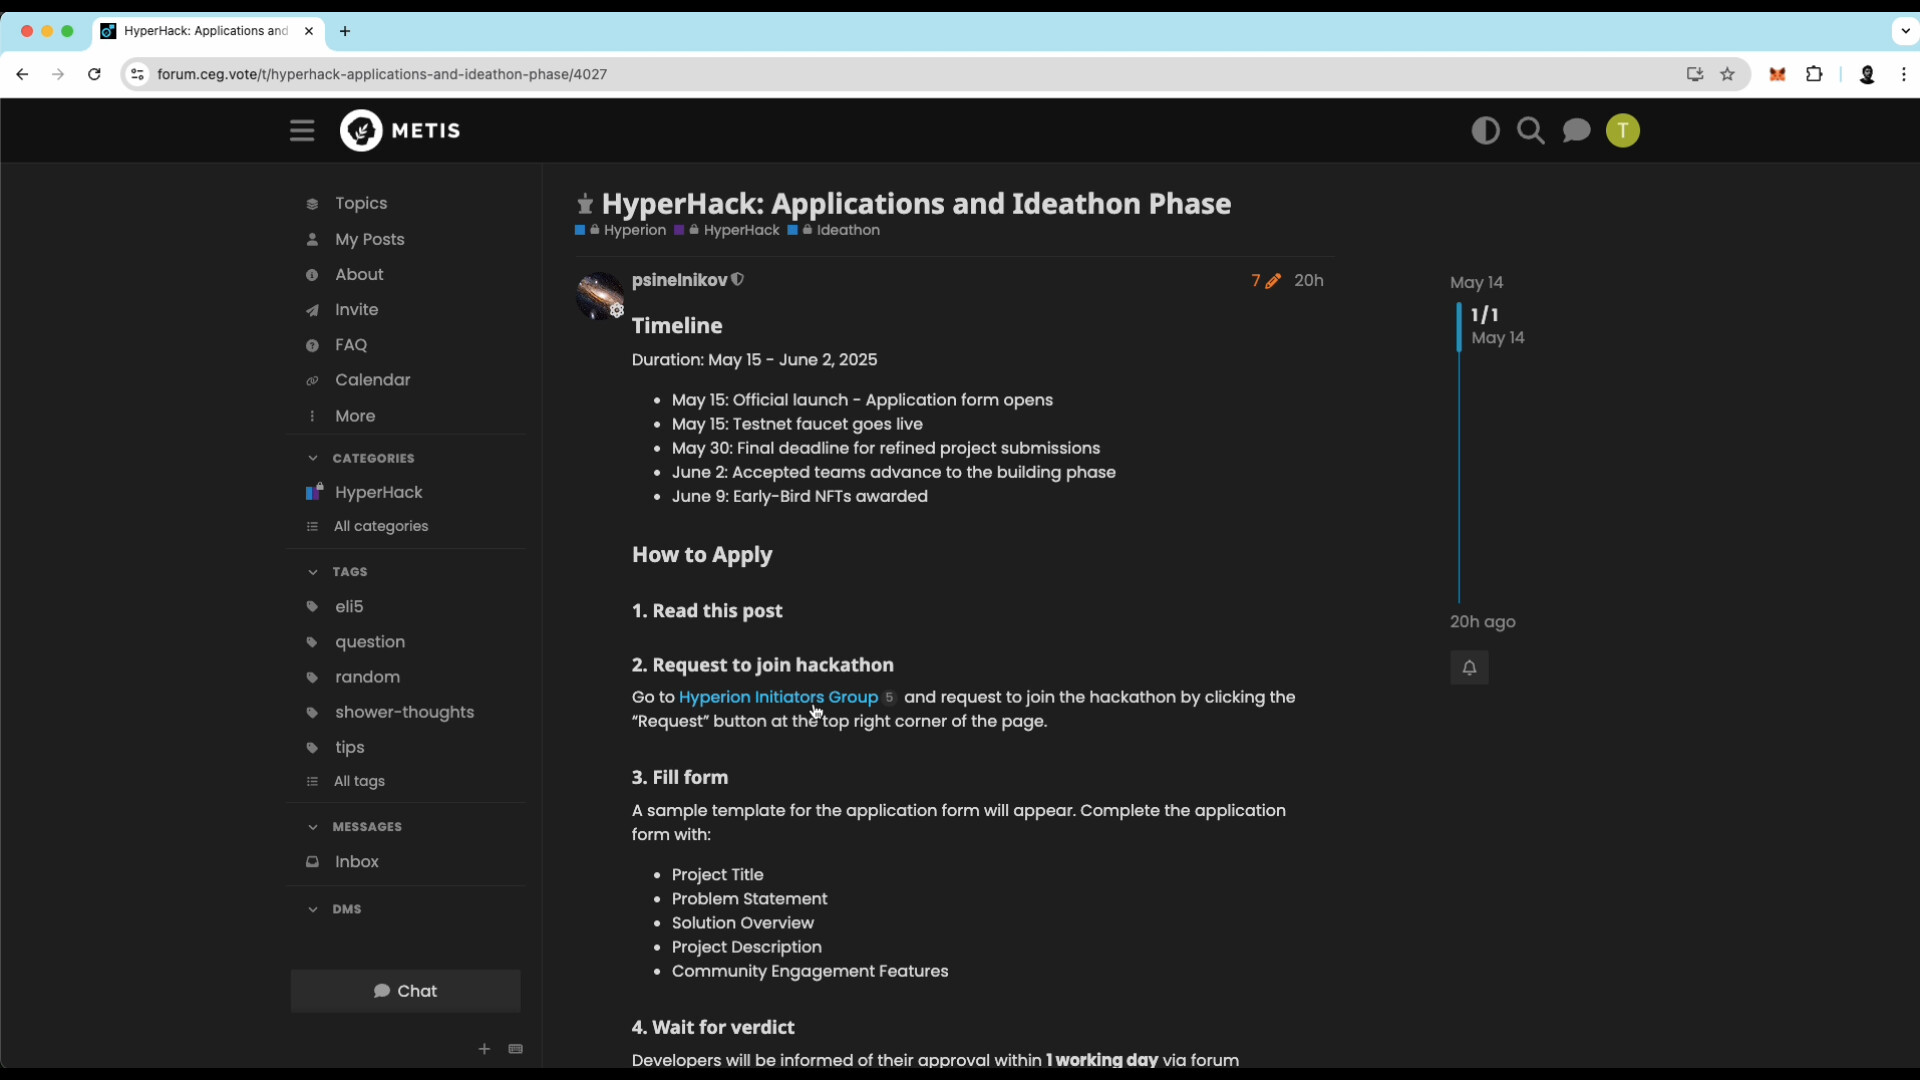Open the tab search dropdown
This screenshot has height=1080, width=1920.
pos(1905,31)
